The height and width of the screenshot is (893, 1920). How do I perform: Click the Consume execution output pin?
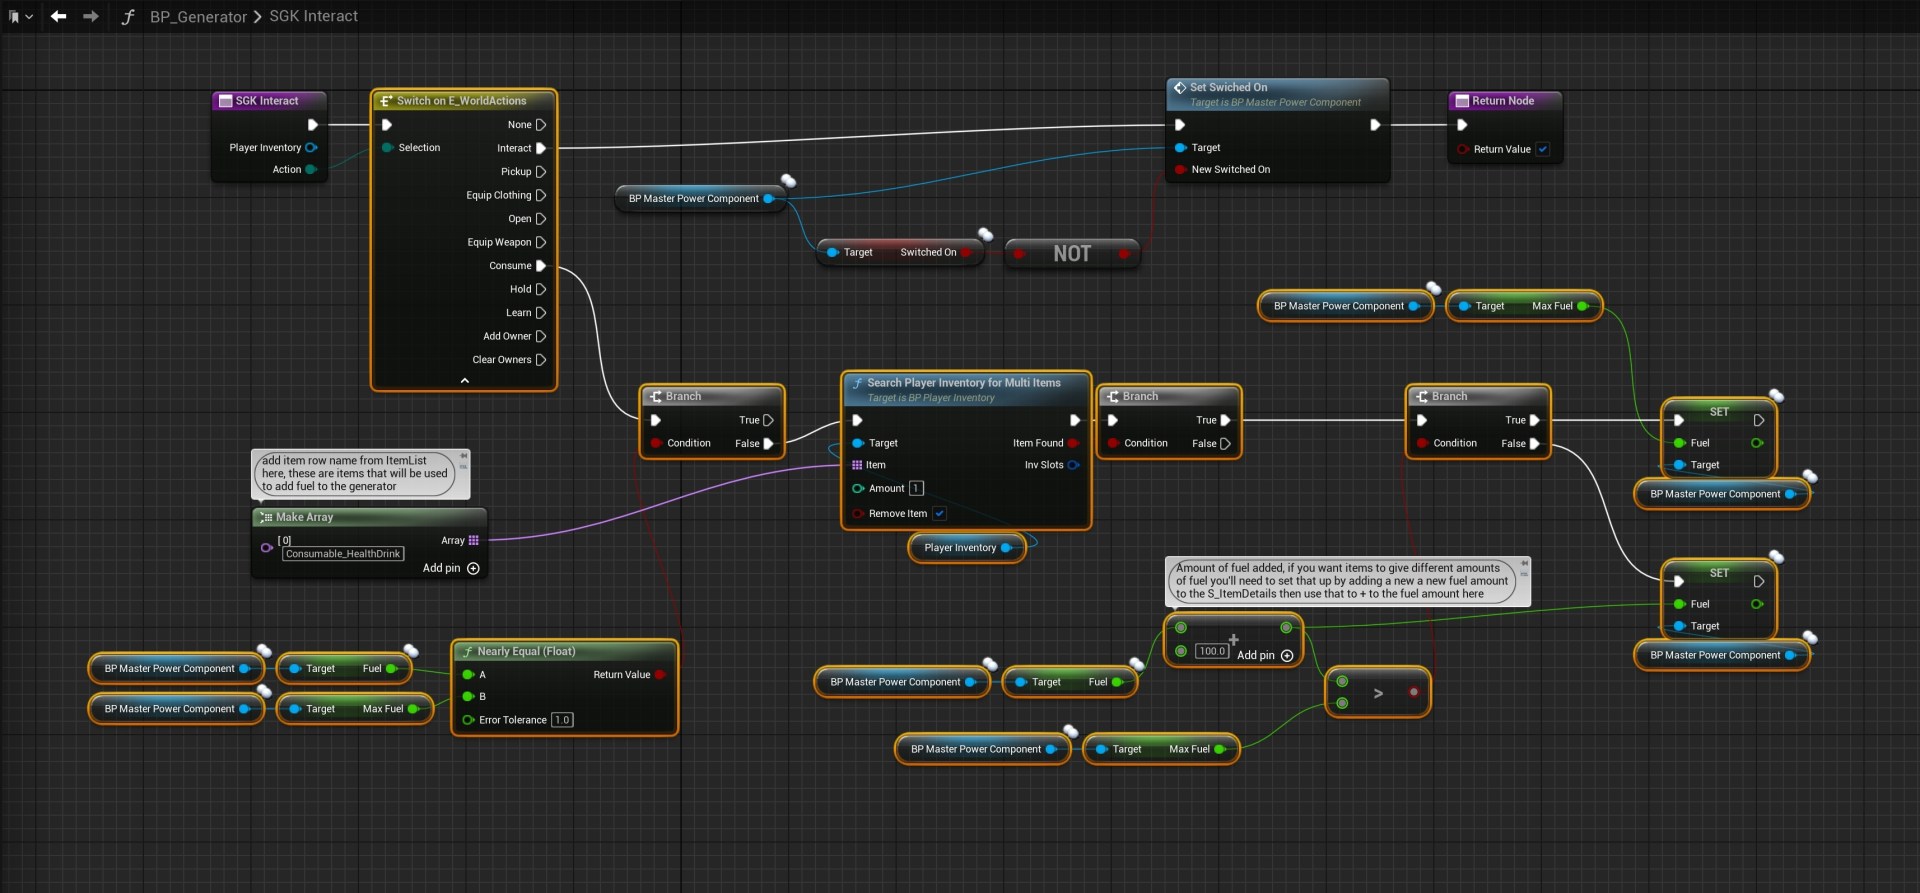click(x=541, y=266)
